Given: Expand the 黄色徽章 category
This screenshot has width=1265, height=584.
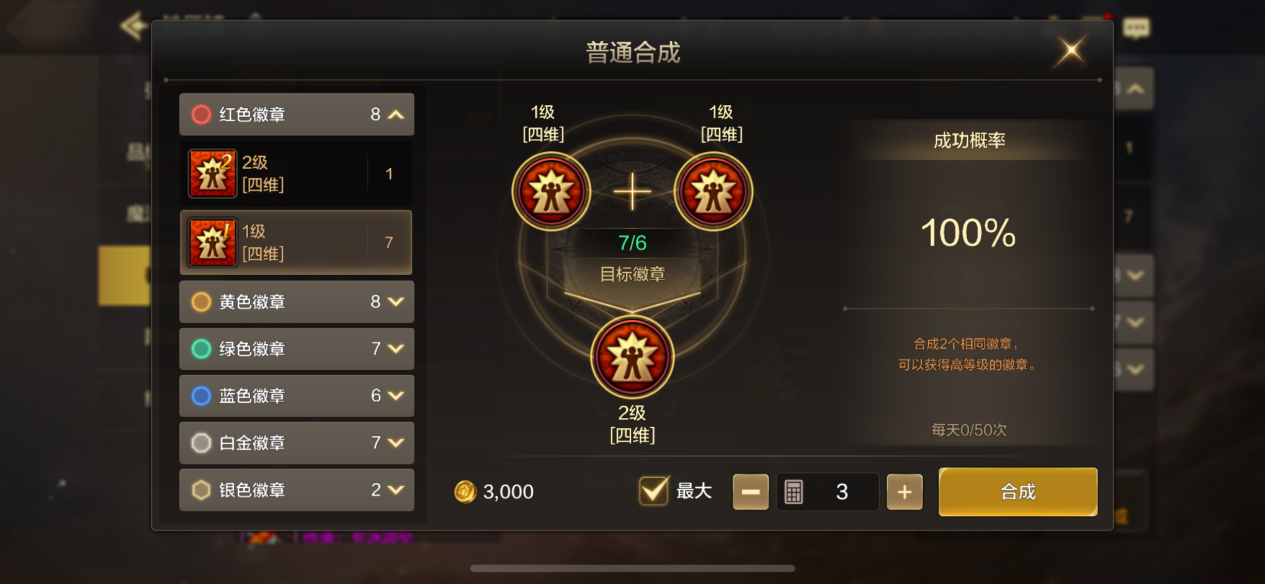Looking at the screenshot, I should [296, 302].
